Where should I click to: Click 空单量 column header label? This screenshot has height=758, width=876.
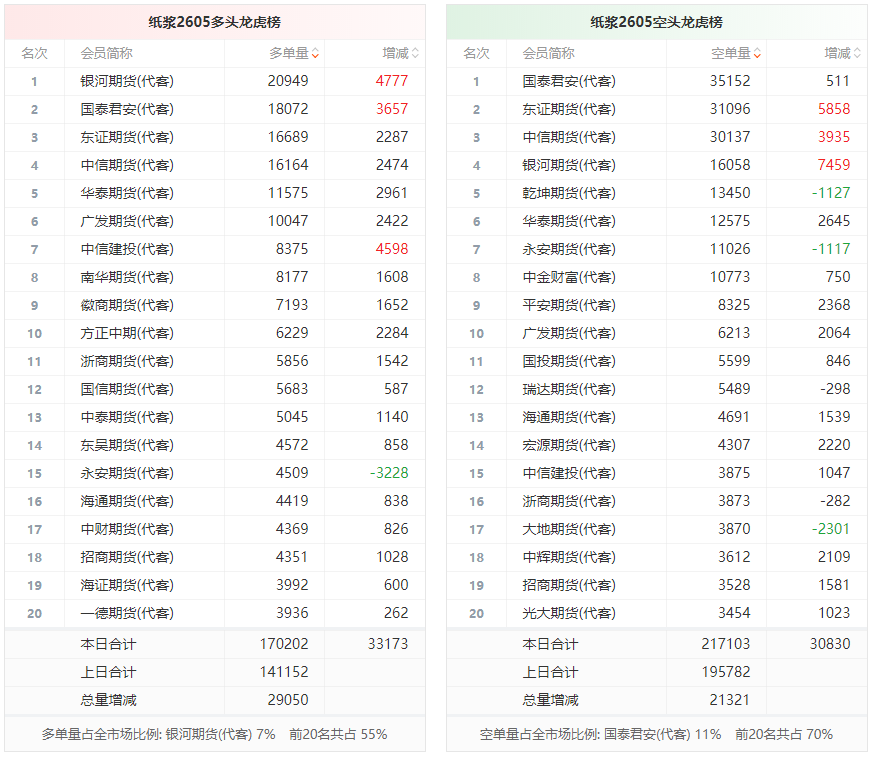(731, 54)
